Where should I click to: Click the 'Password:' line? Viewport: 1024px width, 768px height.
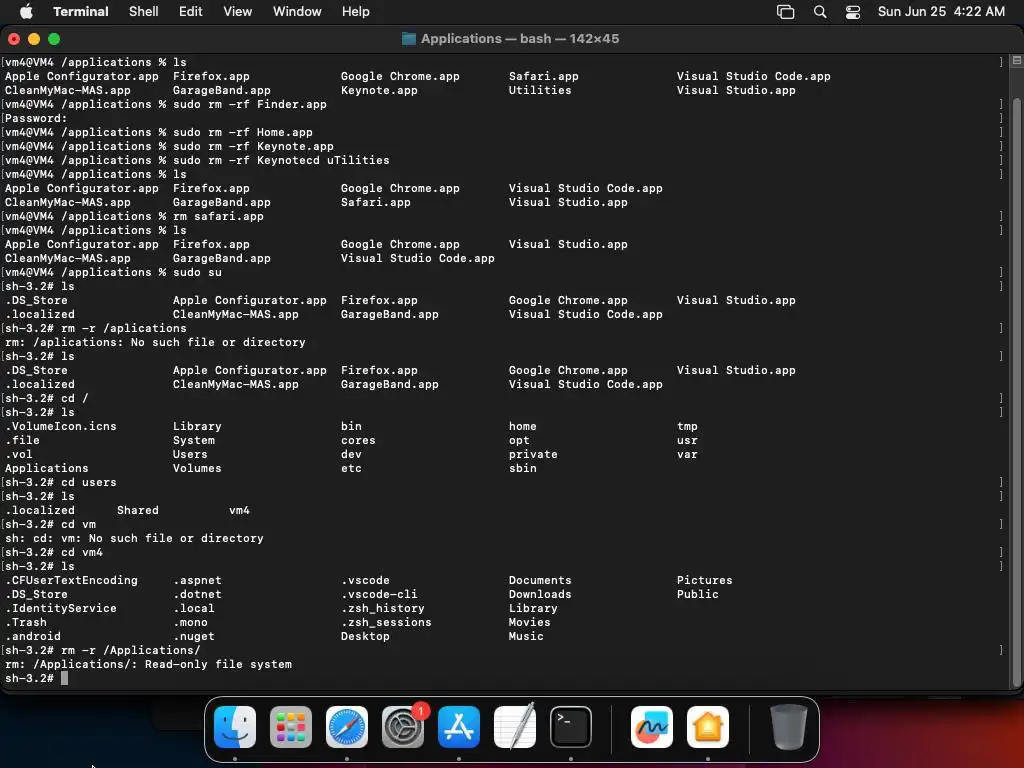(36, 118)
